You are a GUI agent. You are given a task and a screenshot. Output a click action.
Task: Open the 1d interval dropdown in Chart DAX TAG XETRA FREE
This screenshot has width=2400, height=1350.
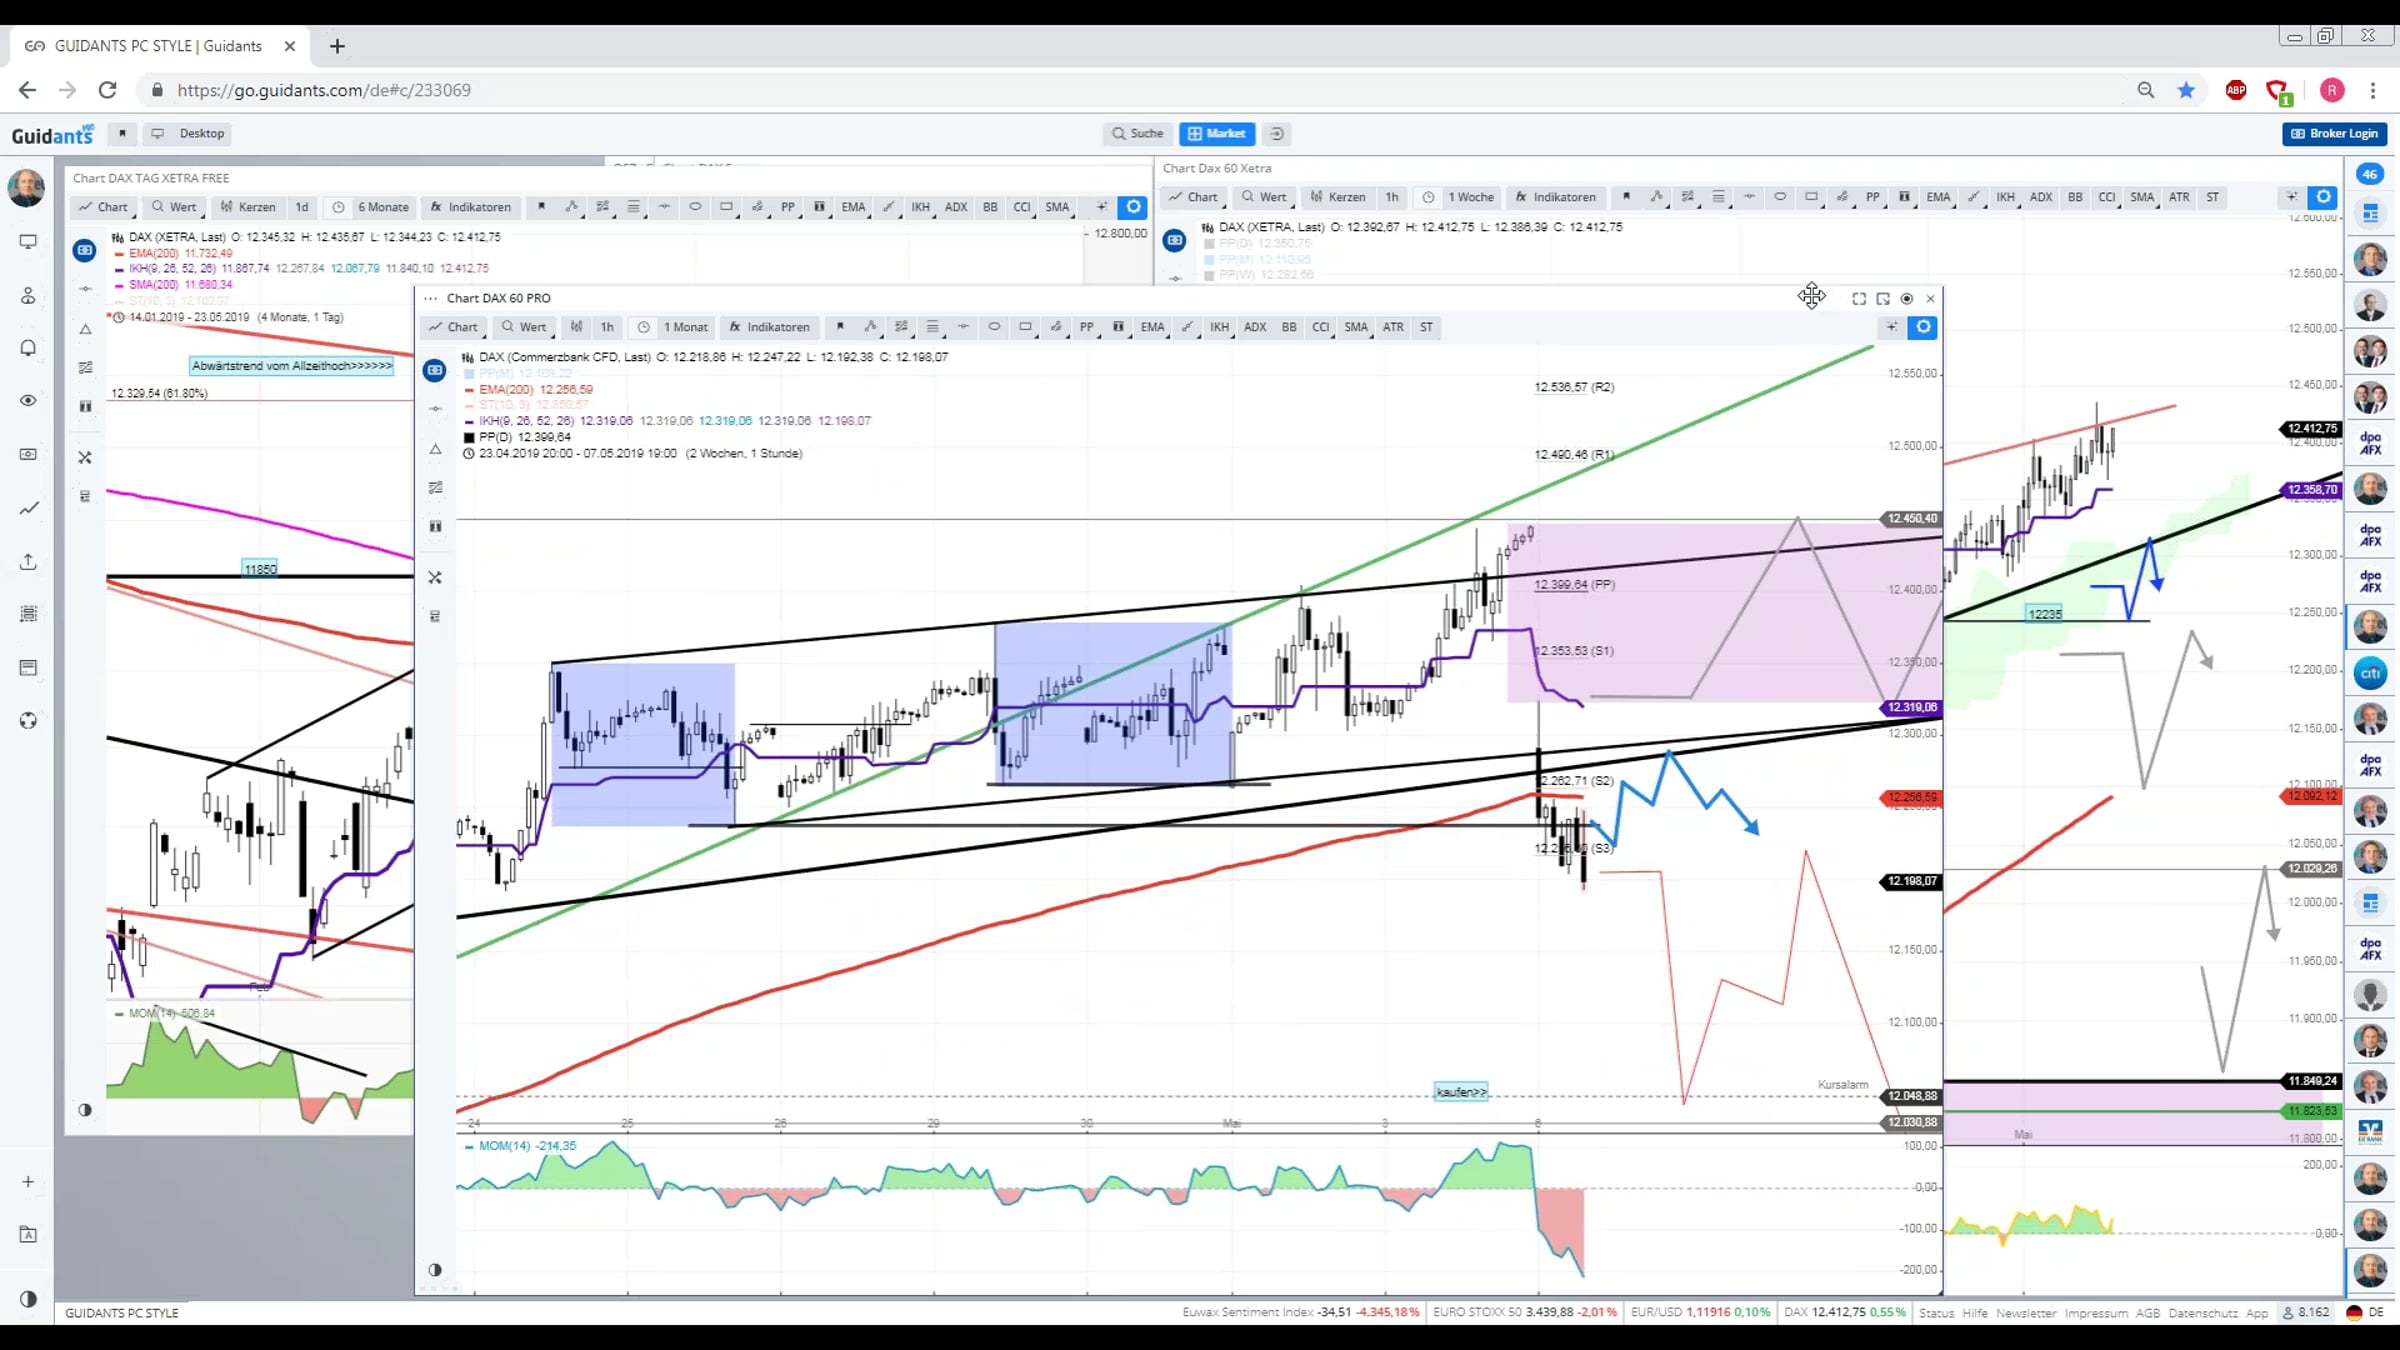click(x=302, y=207)
